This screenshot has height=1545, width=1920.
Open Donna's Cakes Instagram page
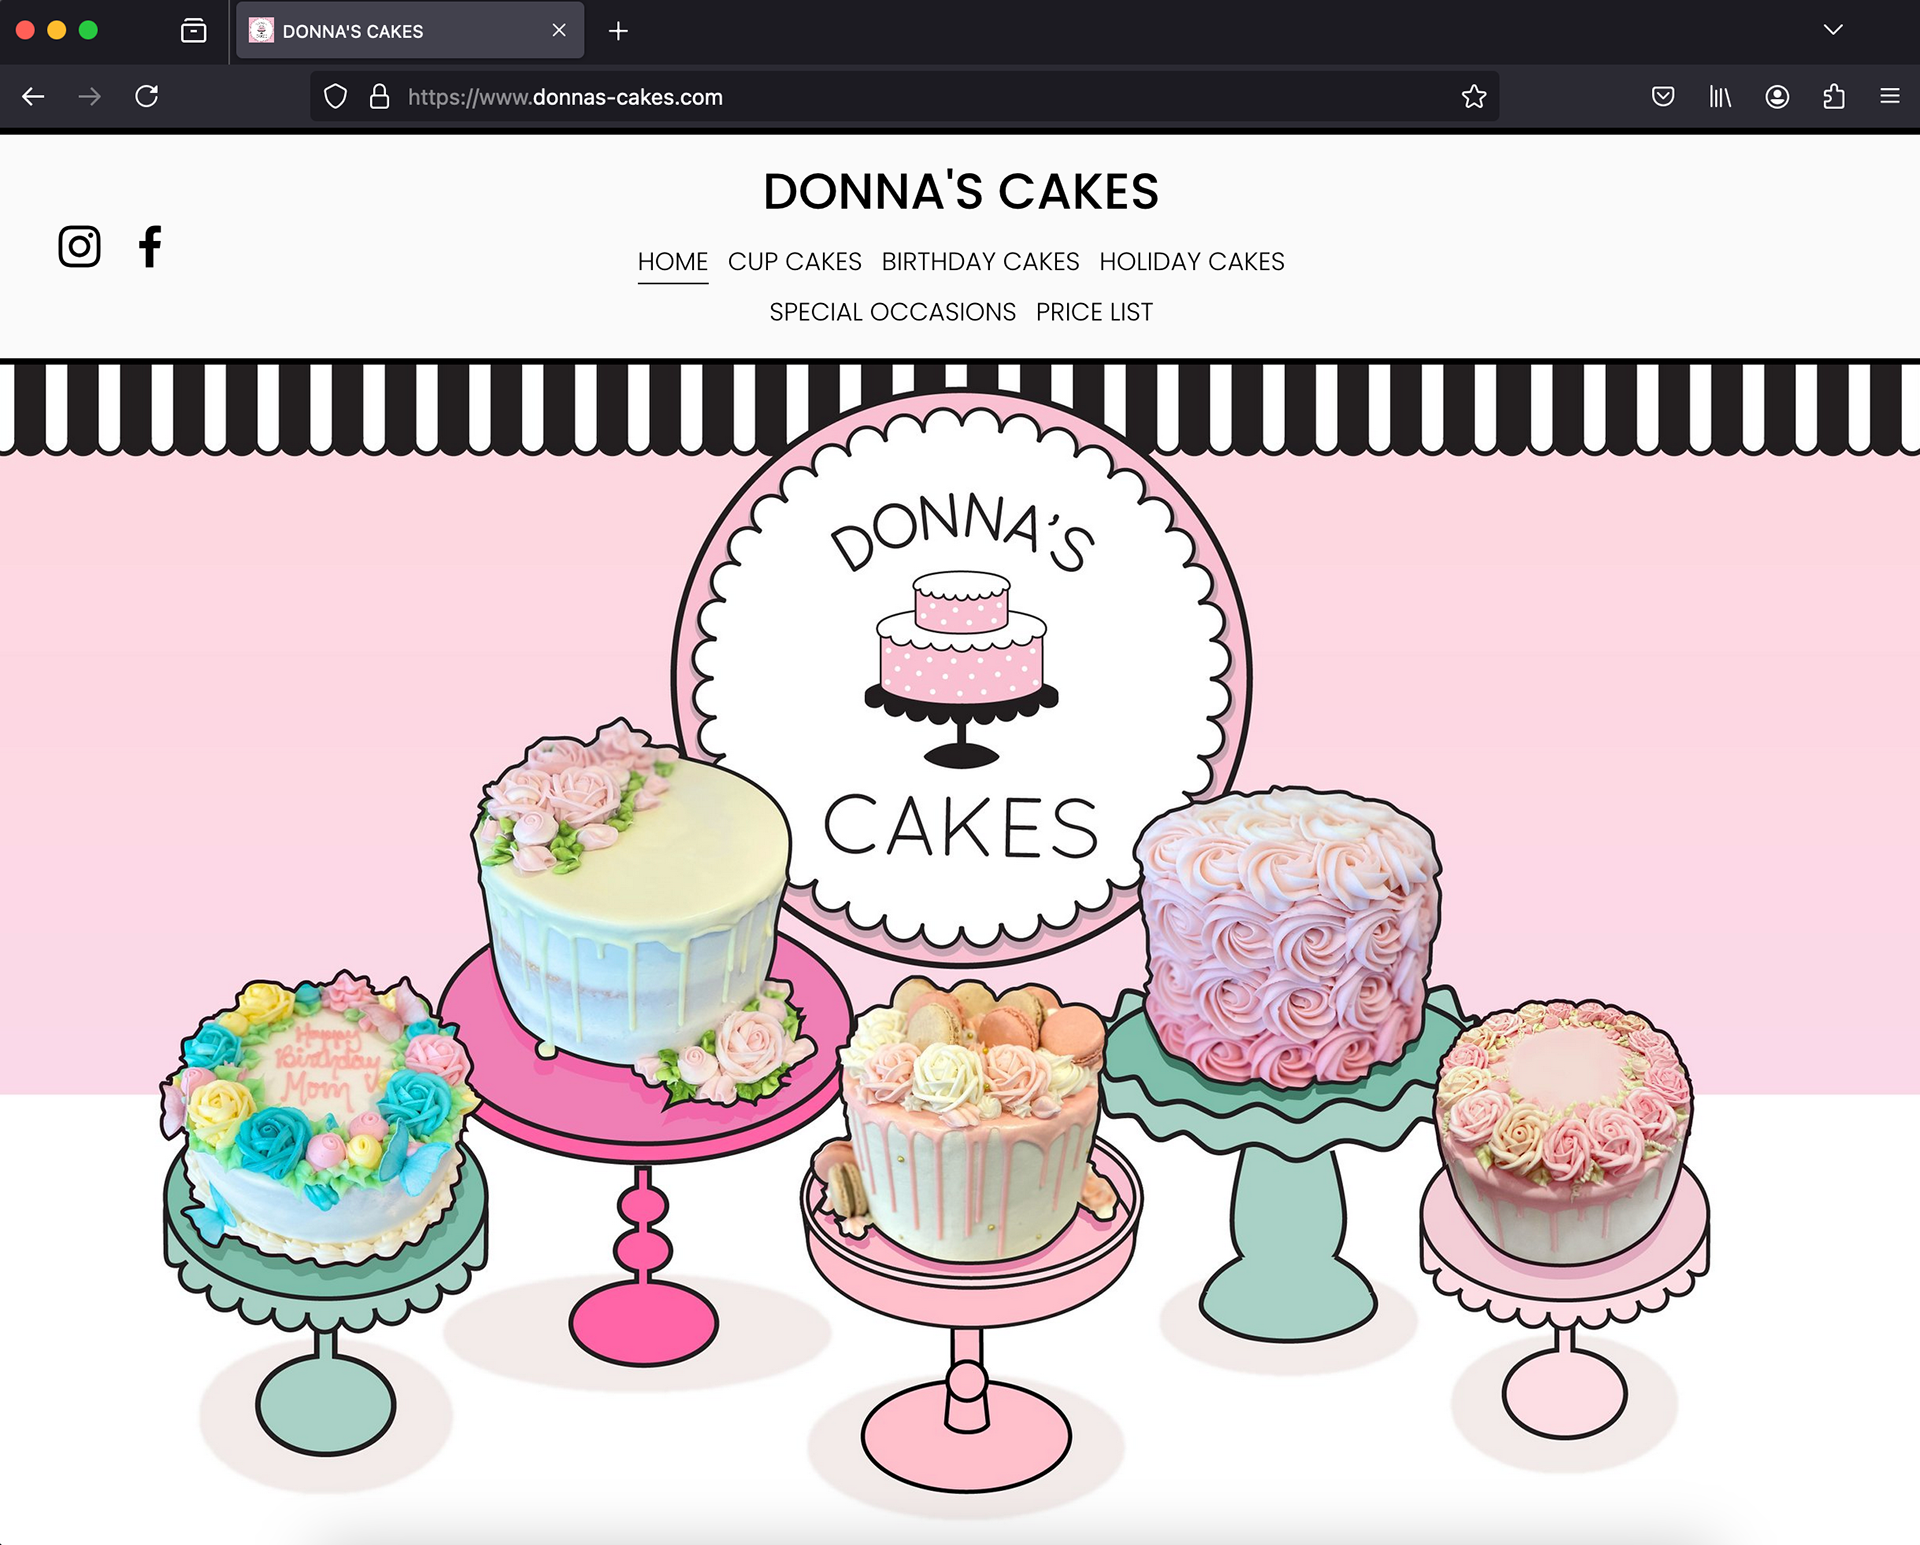79,246
